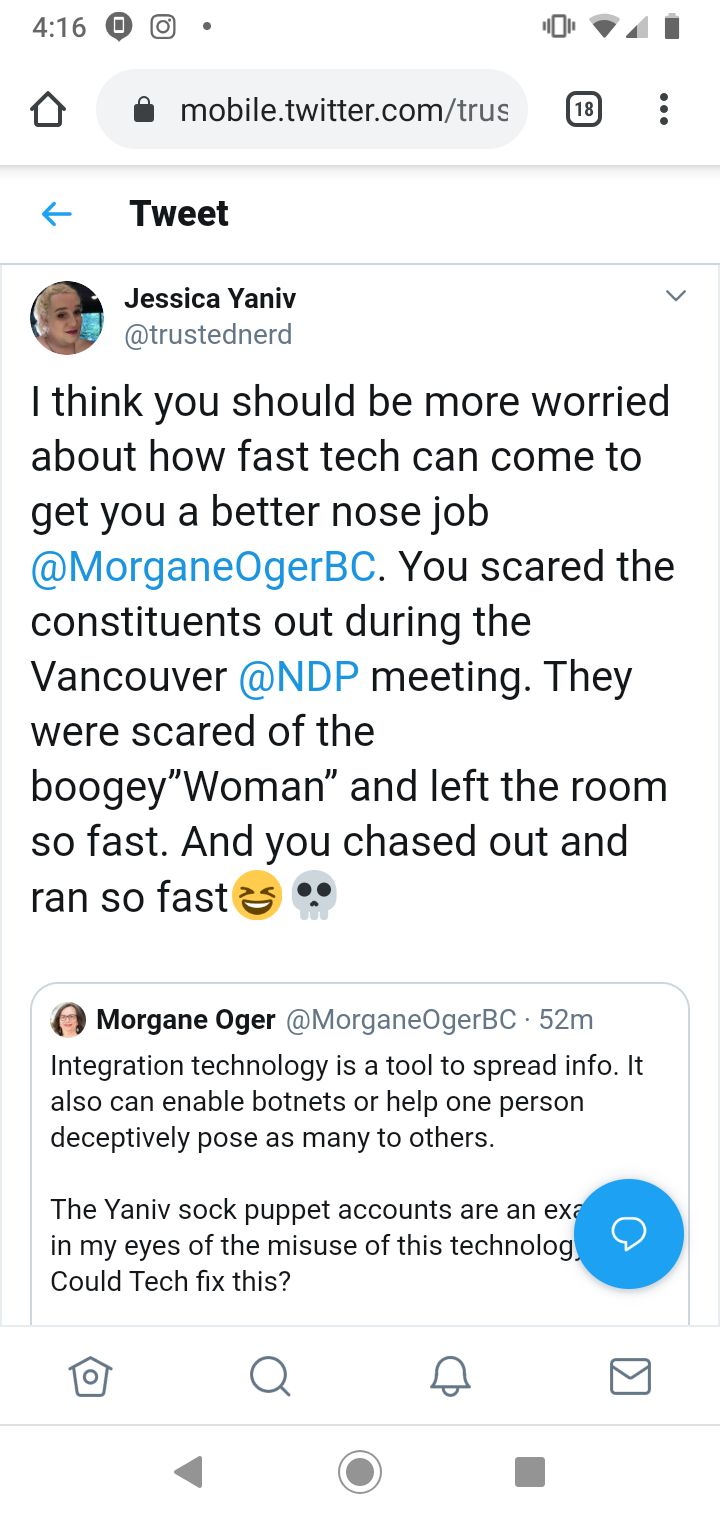Open the Messages envelope tab
720x1520 pixels.
(630, 1376)
